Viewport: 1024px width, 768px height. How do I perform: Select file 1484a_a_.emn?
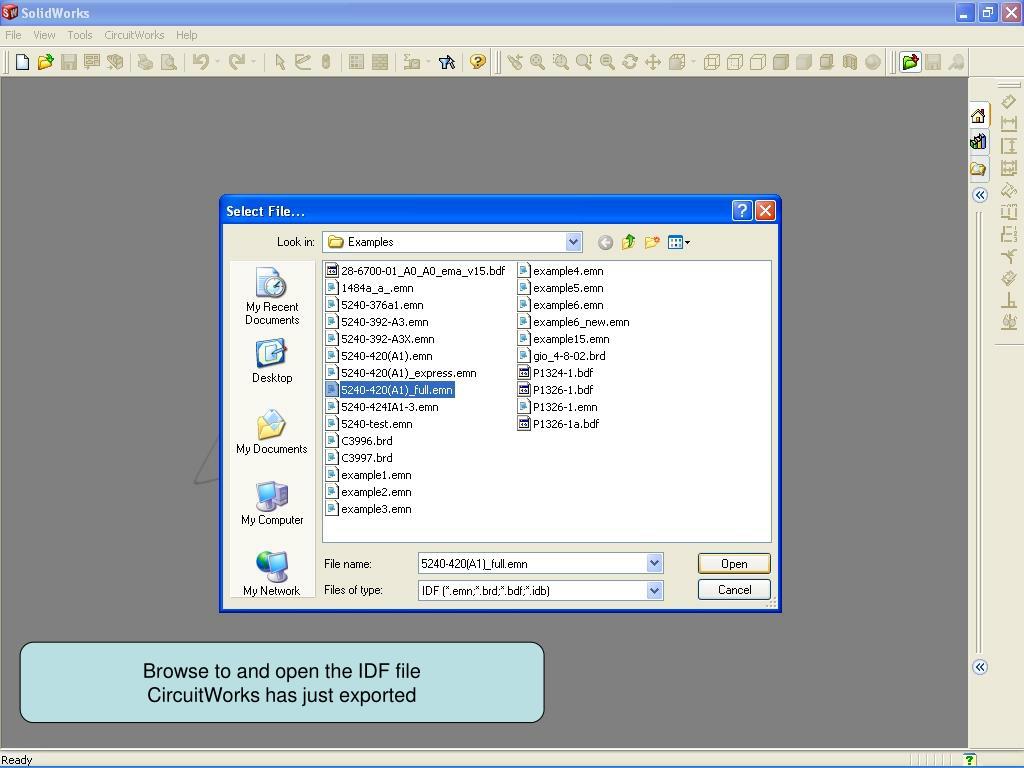click(x=370, y=288)
